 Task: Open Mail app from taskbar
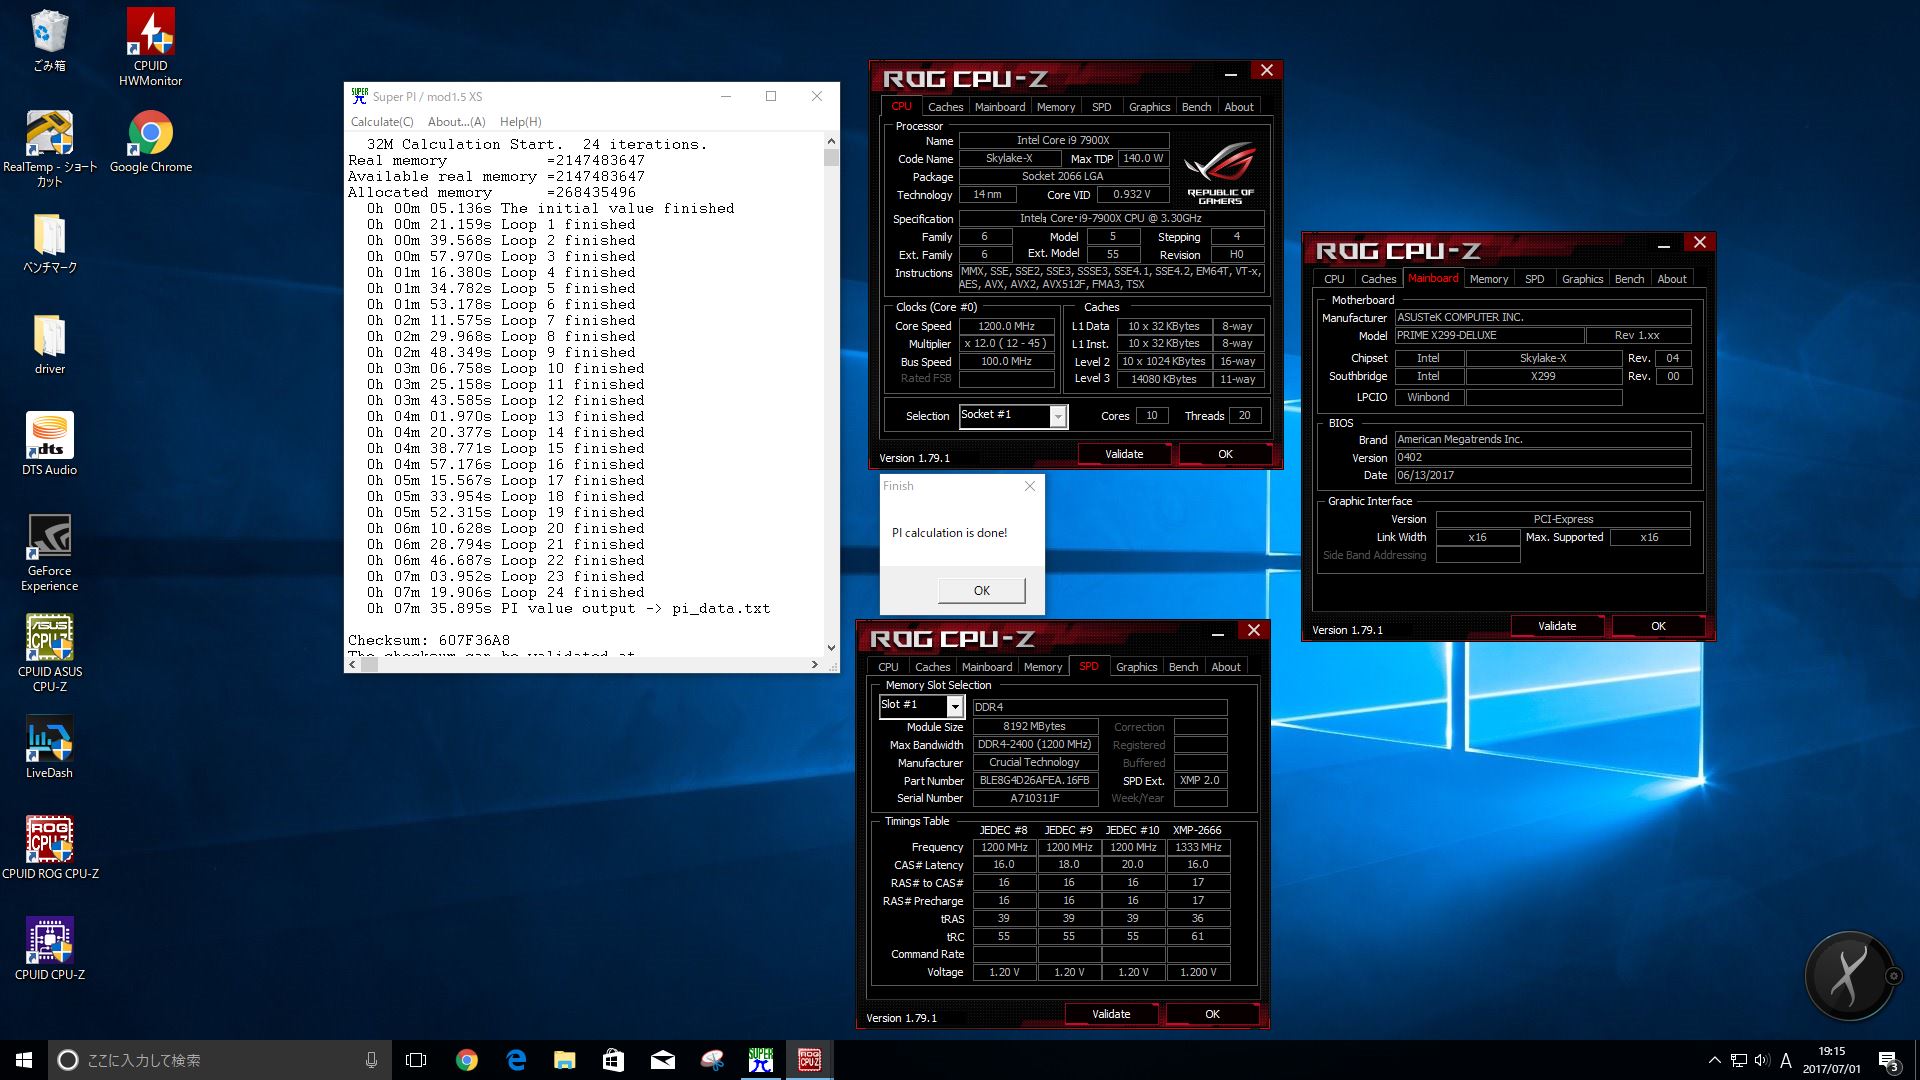tap(662, 1060)
